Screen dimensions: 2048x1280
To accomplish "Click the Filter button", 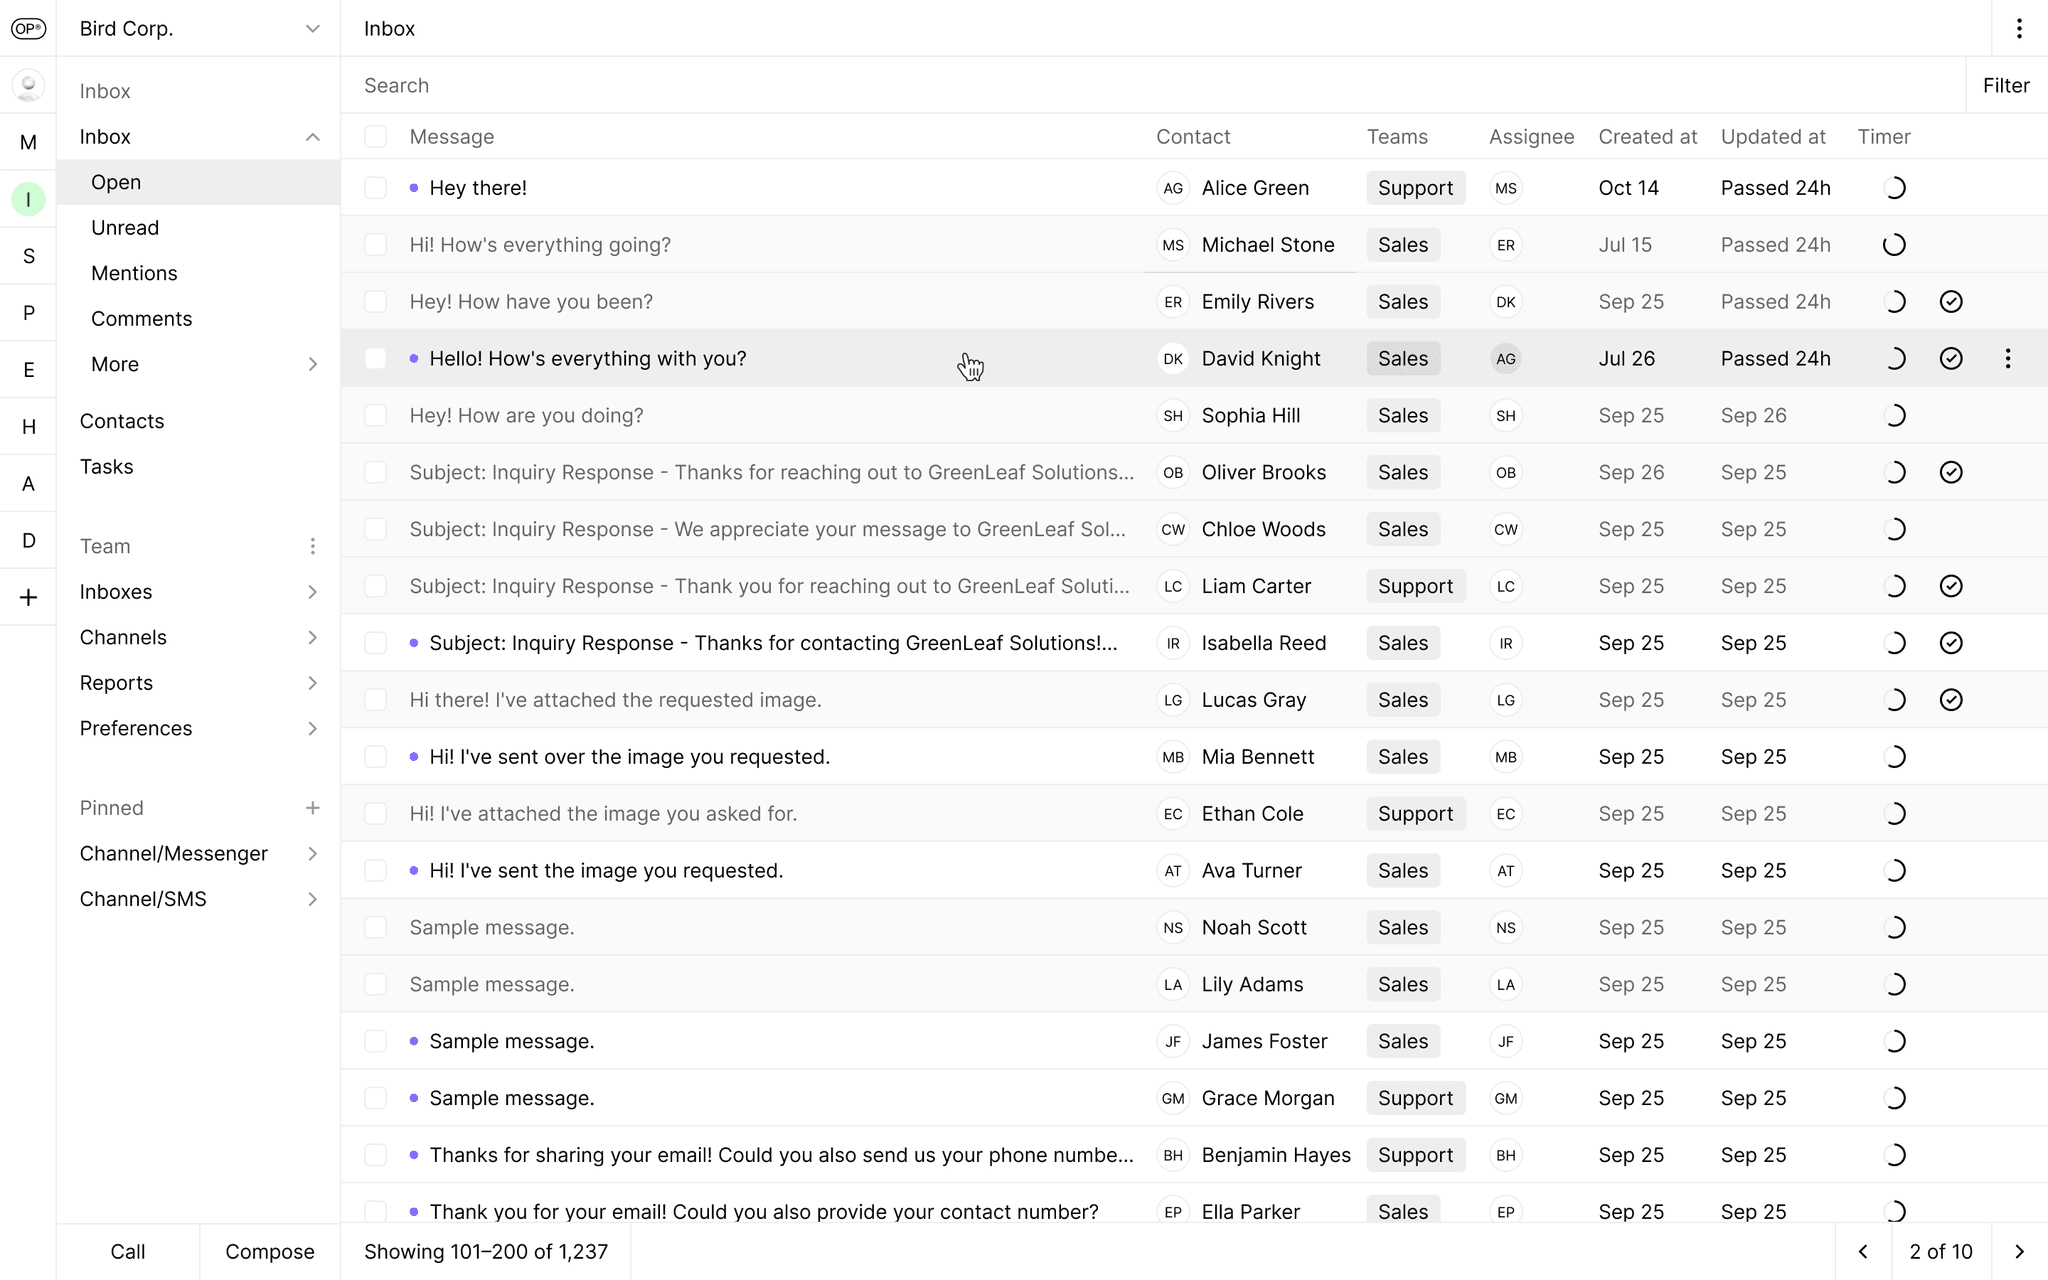I will [x=2005, y=86].
